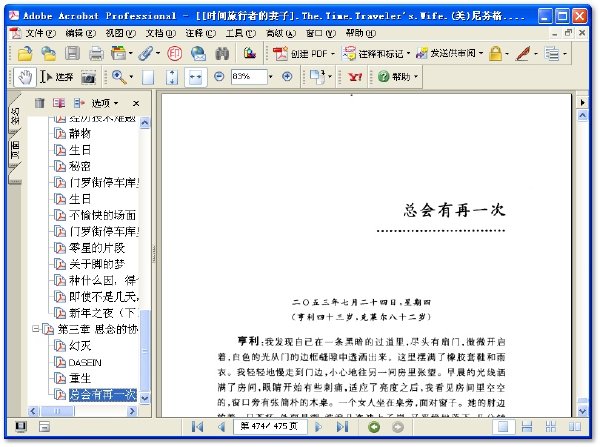Zoom in with the plus circle button
600x447 pixels.
(287, 77)
